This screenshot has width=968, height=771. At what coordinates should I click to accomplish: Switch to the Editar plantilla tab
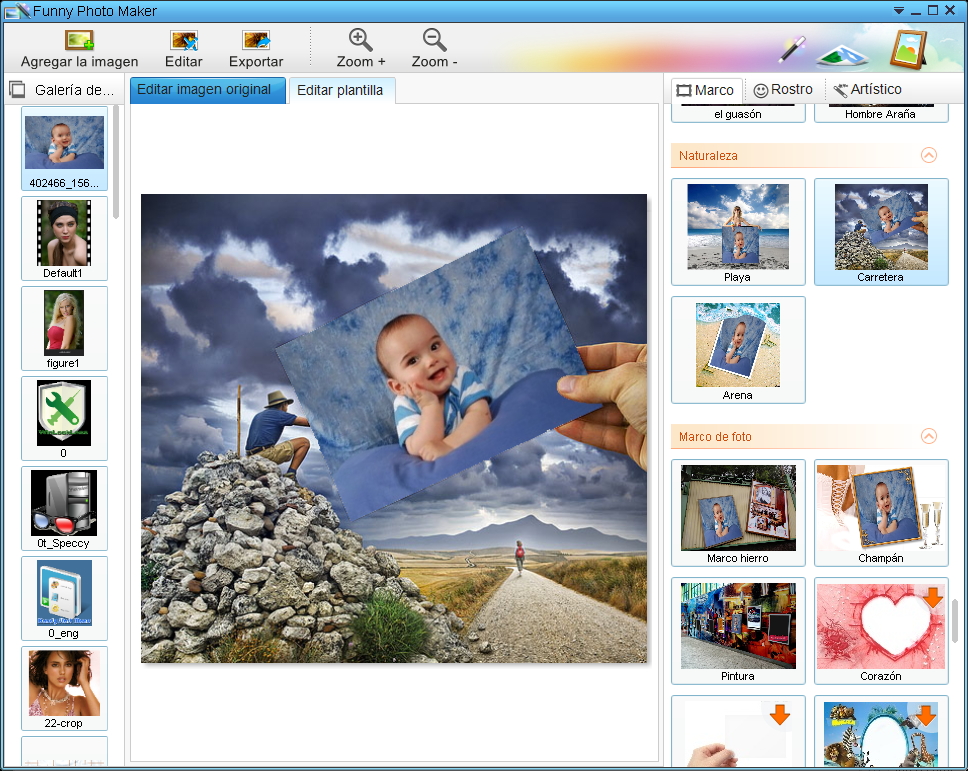click(x=339, y=89)
